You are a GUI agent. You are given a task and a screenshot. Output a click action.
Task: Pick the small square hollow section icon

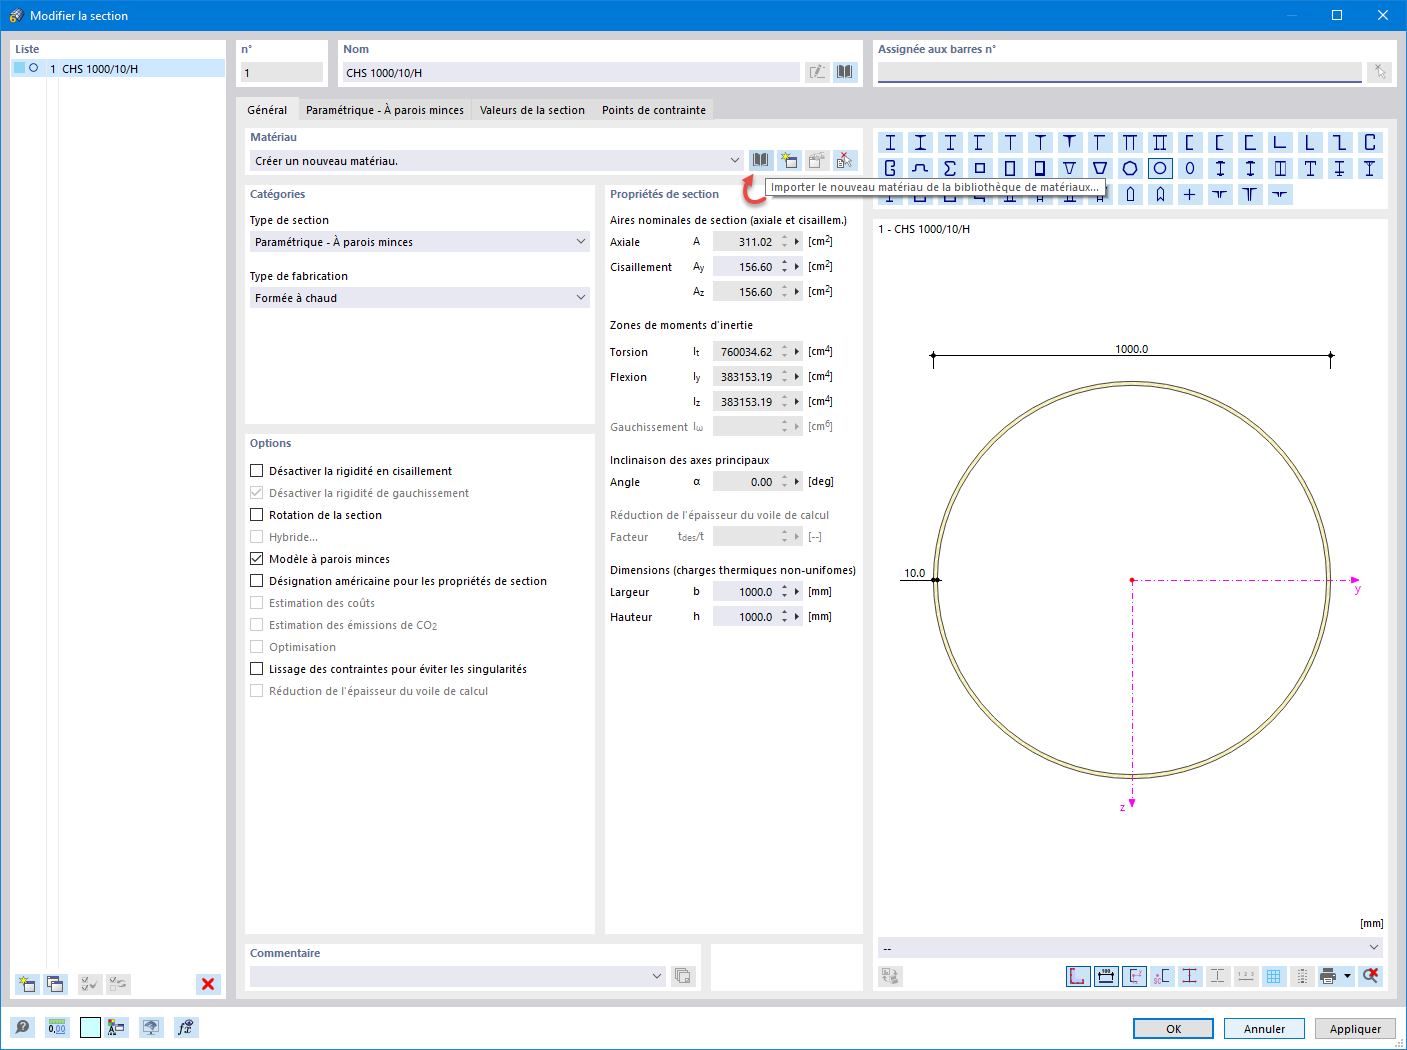(x=980, y=168)
